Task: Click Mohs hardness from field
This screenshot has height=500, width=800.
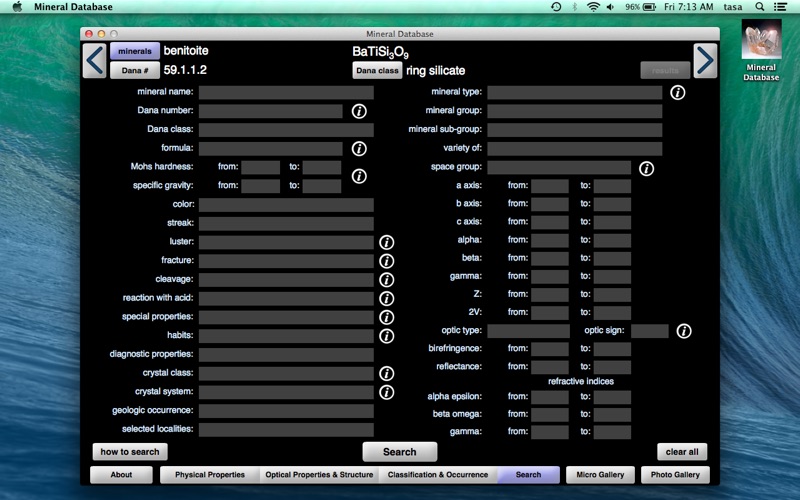Action: point(260,167)
